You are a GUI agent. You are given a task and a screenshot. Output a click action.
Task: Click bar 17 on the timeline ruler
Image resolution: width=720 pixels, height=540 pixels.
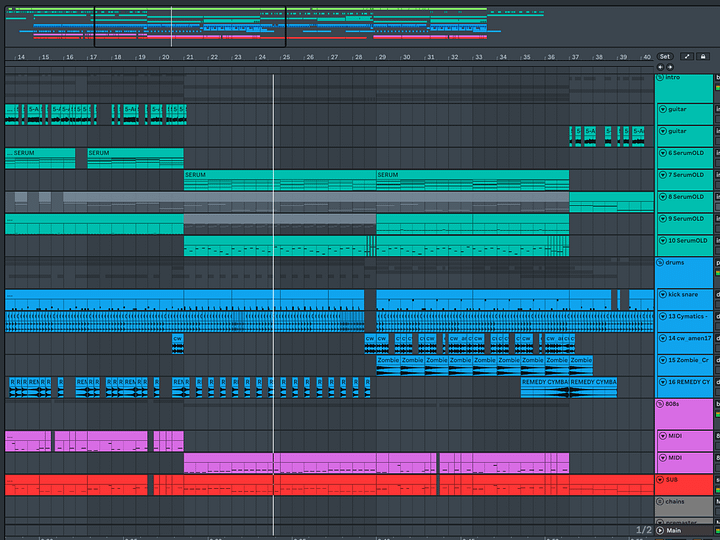click(93, 57)
